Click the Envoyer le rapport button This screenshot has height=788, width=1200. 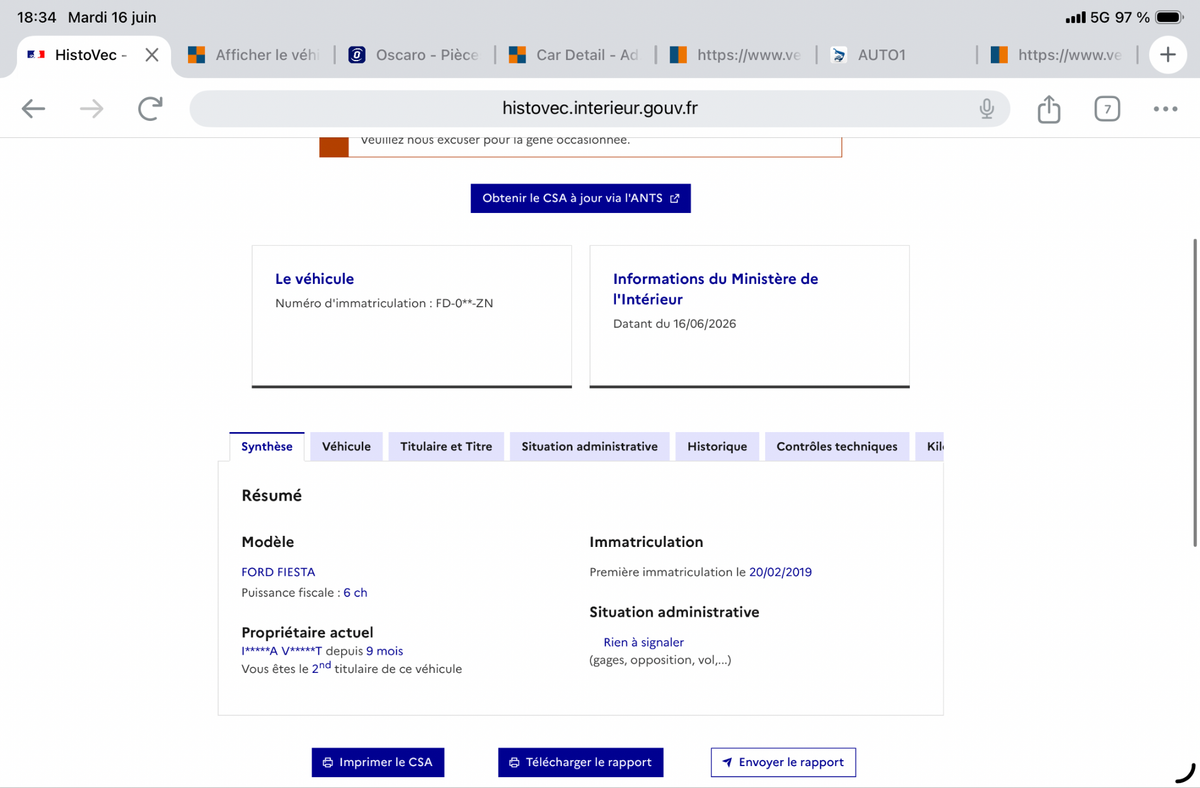[783, 762]
